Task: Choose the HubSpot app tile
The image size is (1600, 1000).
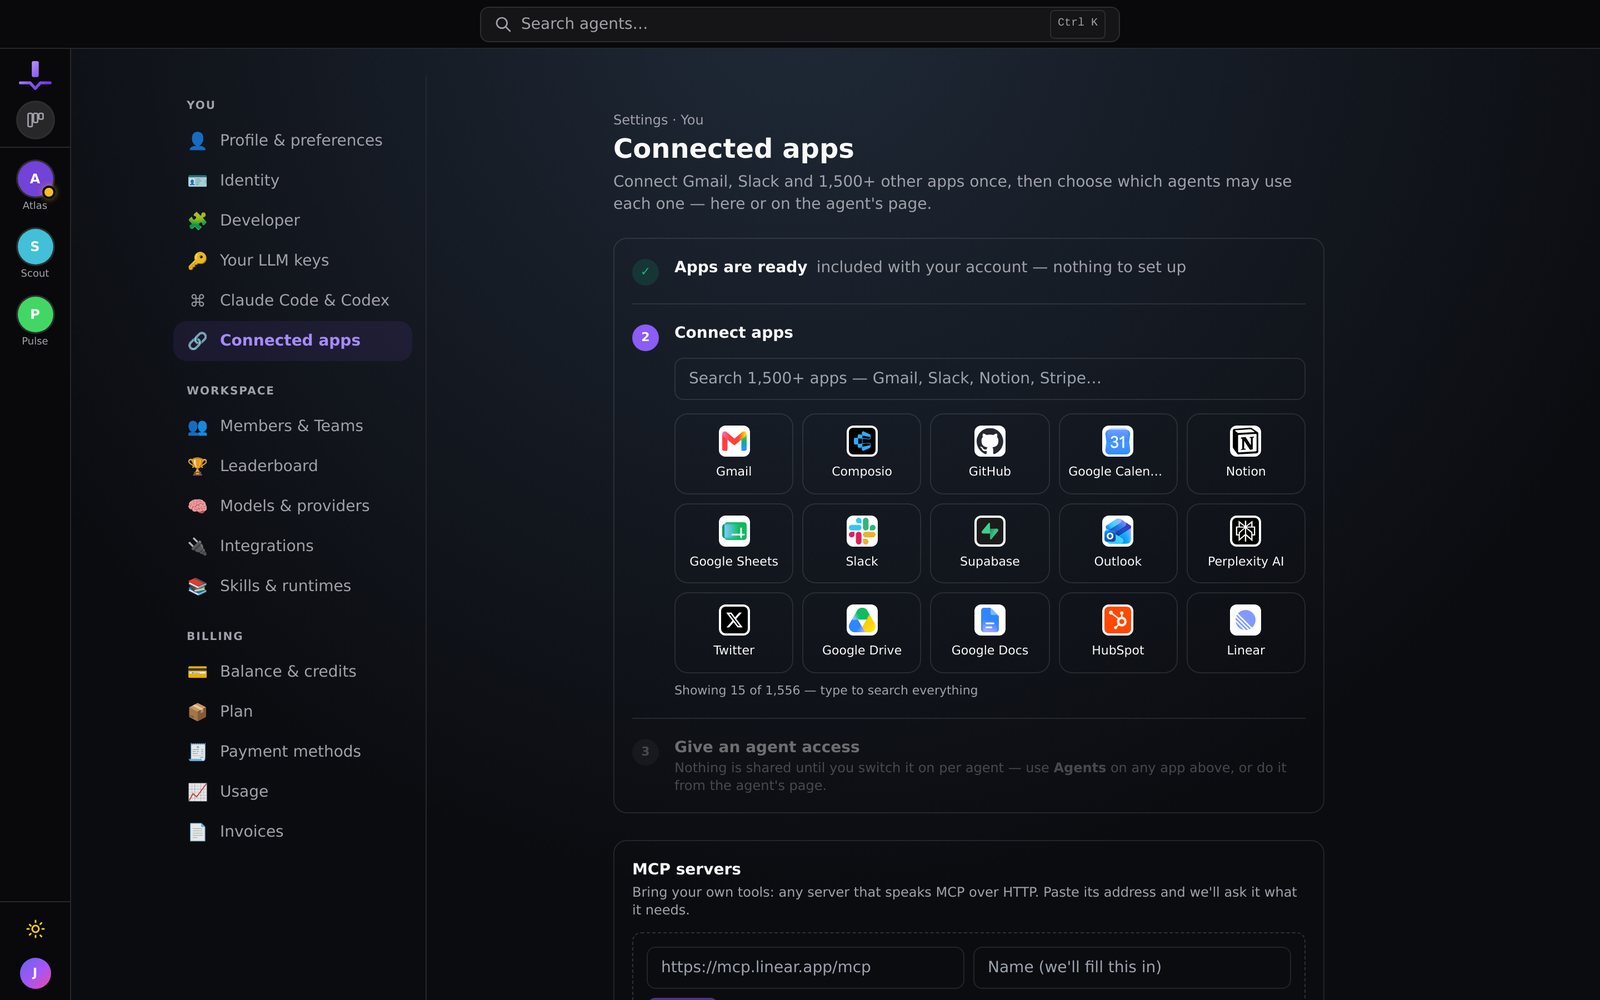Action: pos(1117,632)
